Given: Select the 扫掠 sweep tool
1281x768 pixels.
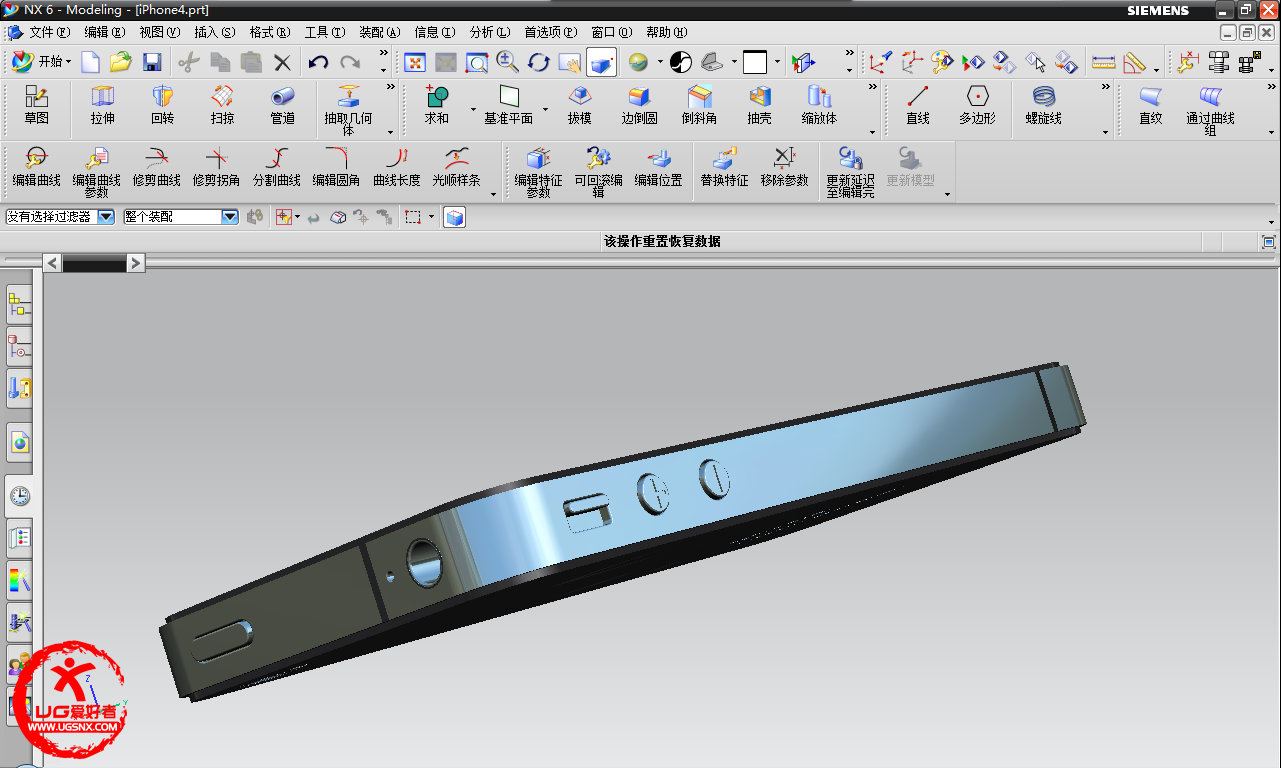Looking at the screenshot, I should coord(222,106).
